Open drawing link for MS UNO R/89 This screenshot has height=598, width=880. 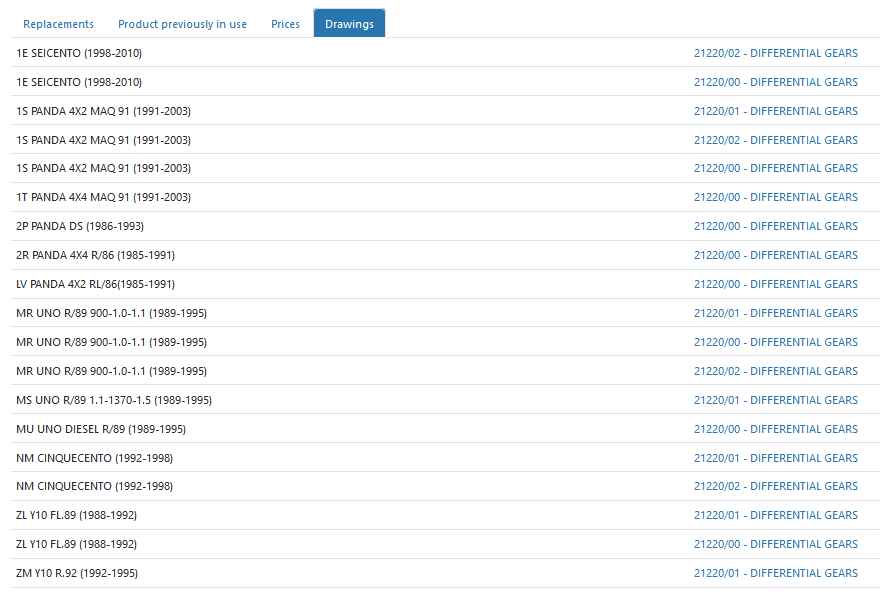click(775, 400)
